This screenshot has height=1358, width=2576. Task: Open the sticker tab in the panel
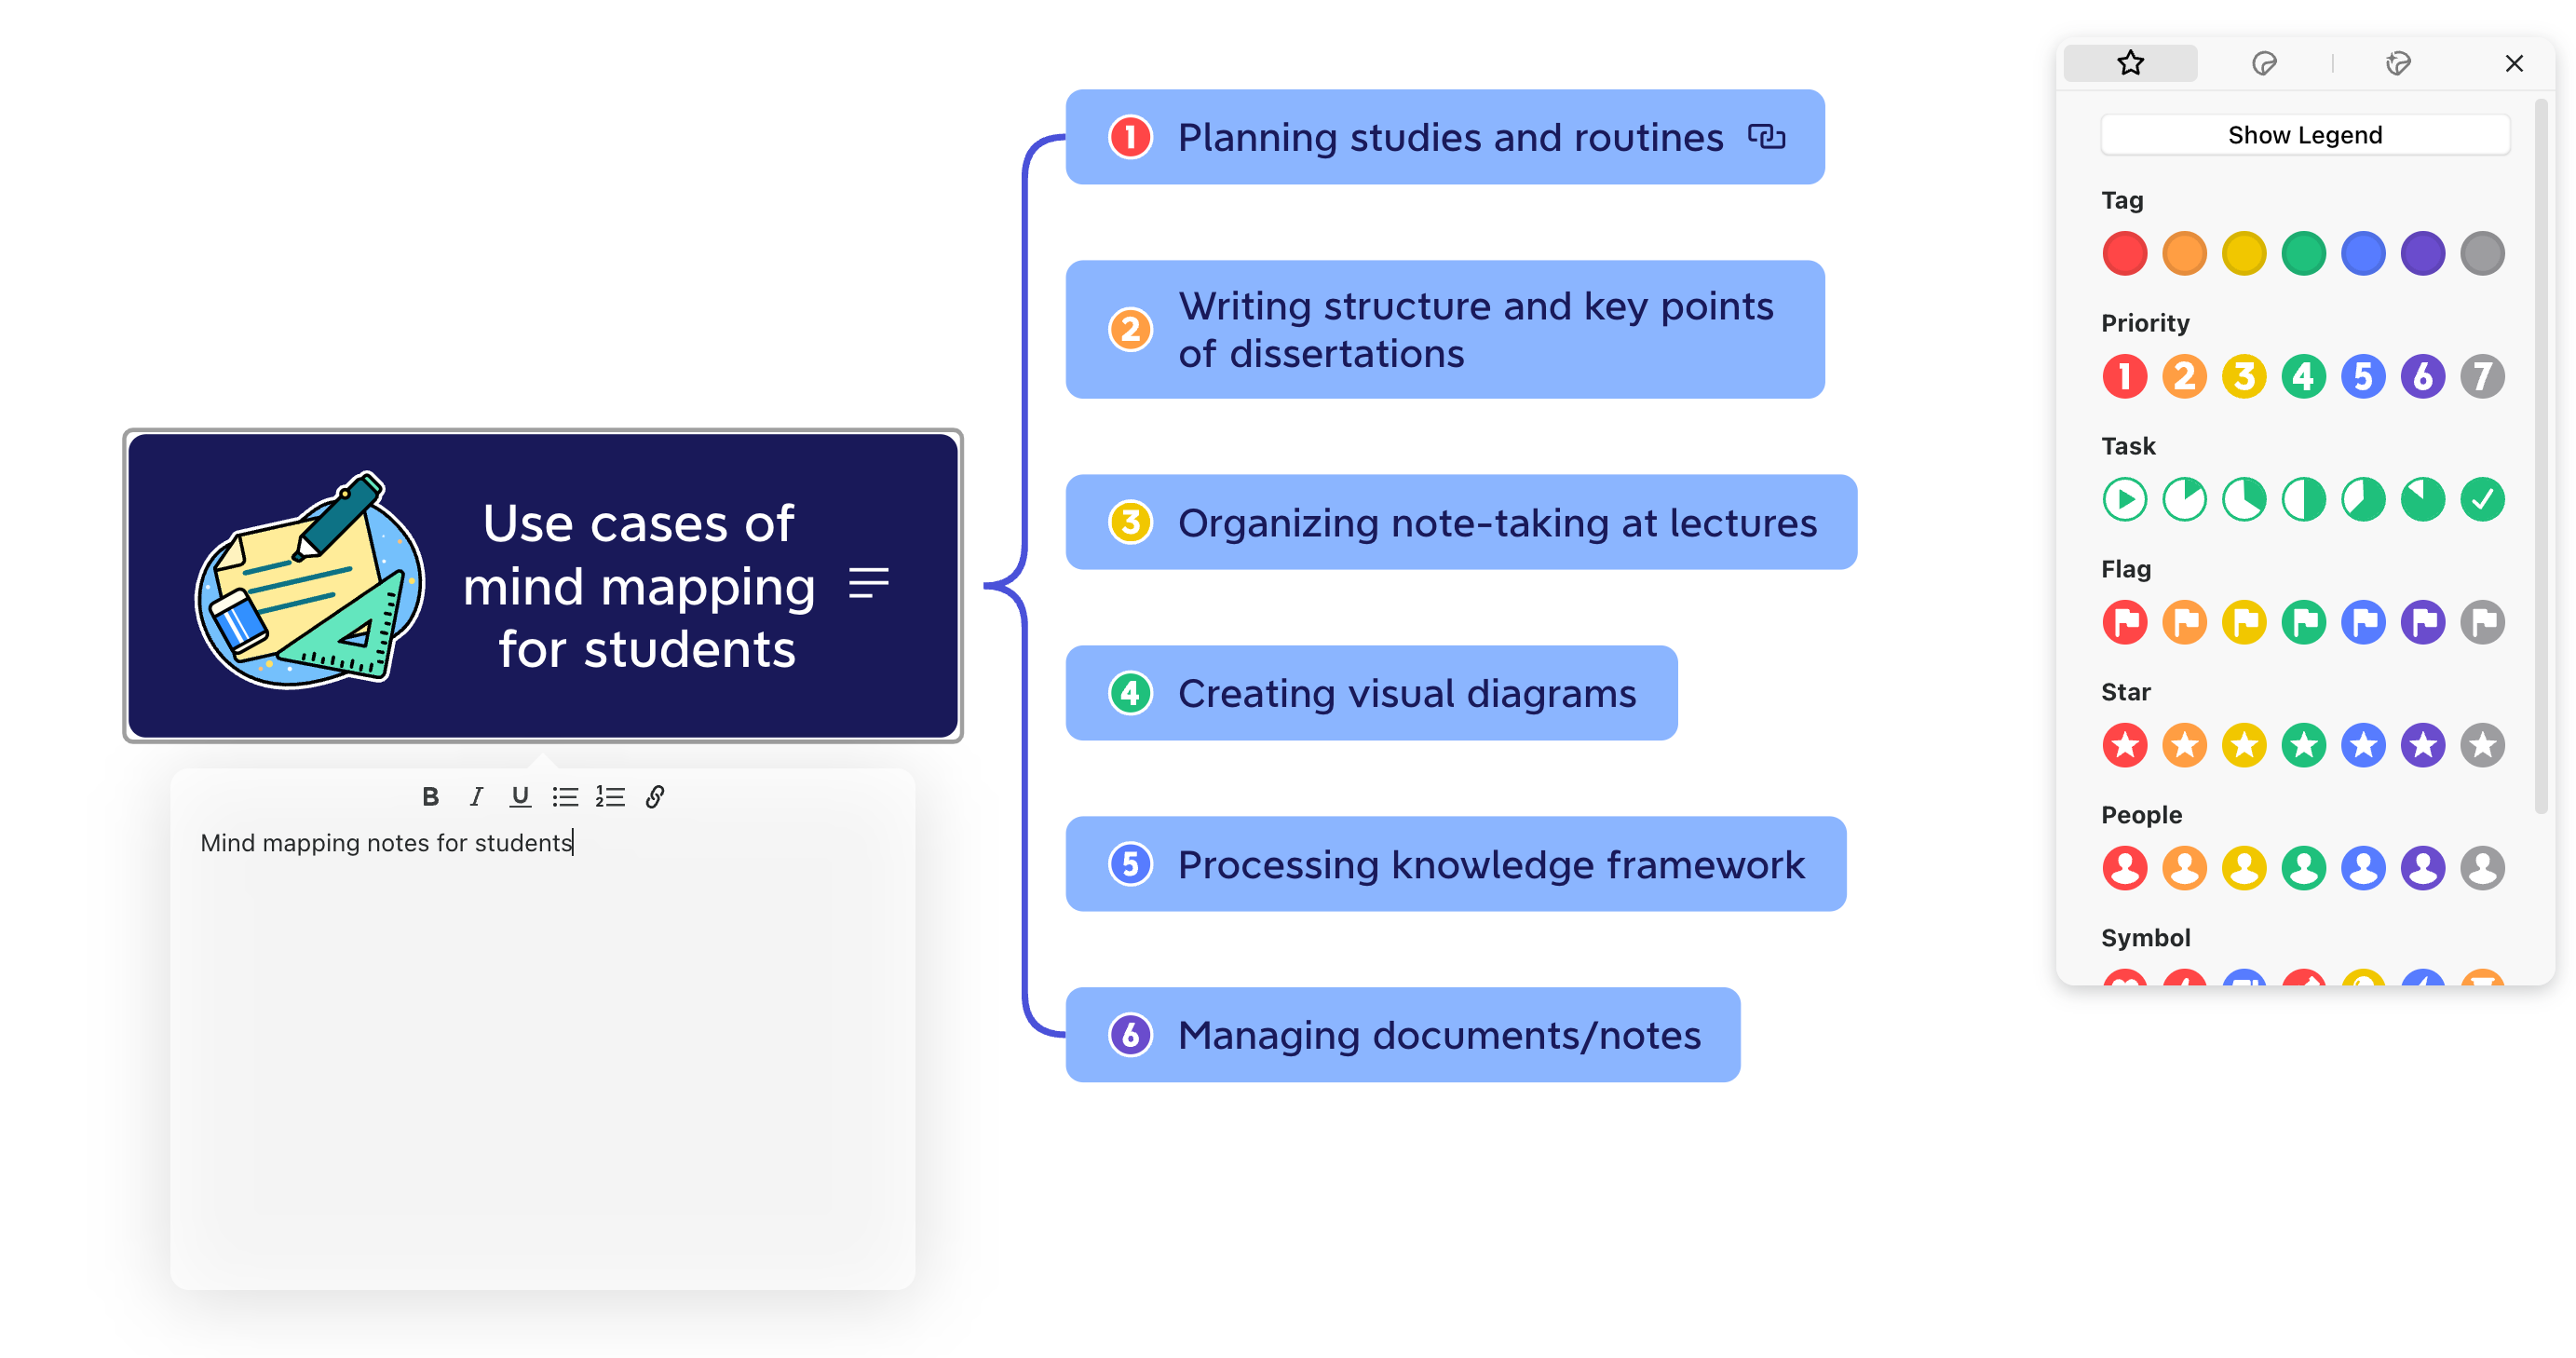pyautogui.click(x=2264, y=63)
